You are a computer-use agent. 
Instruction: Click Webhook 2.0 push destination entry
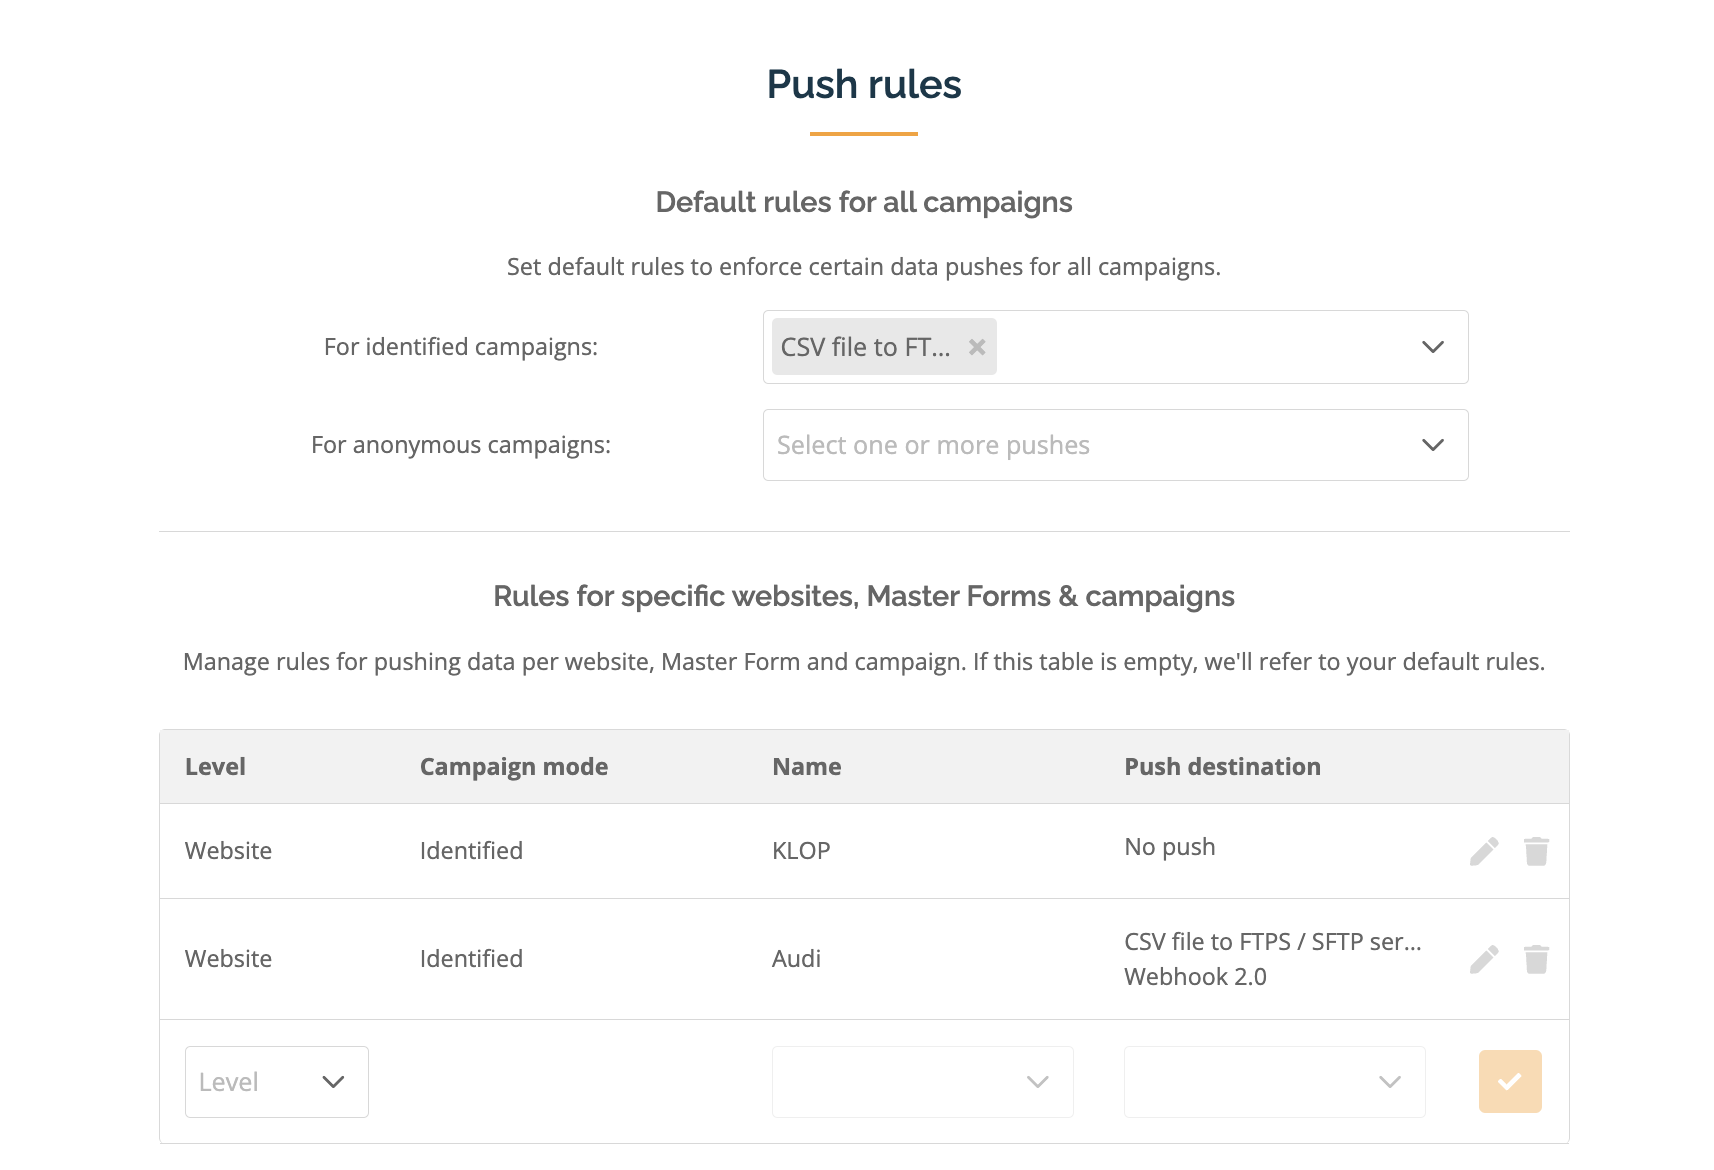point(1195,977)
